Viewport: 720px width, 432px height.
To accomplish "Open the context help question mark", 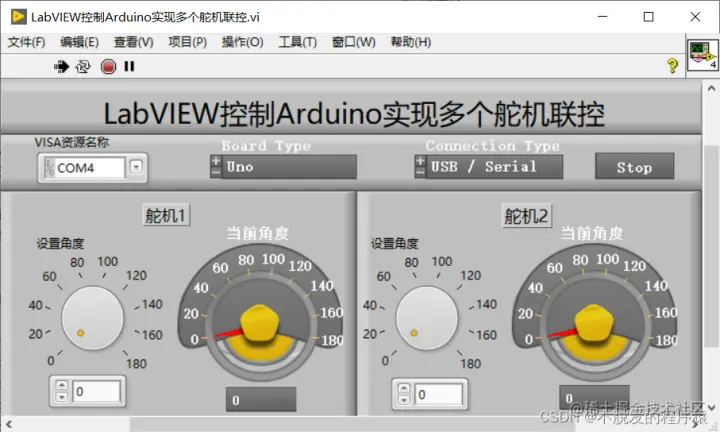I will point(672,66).
